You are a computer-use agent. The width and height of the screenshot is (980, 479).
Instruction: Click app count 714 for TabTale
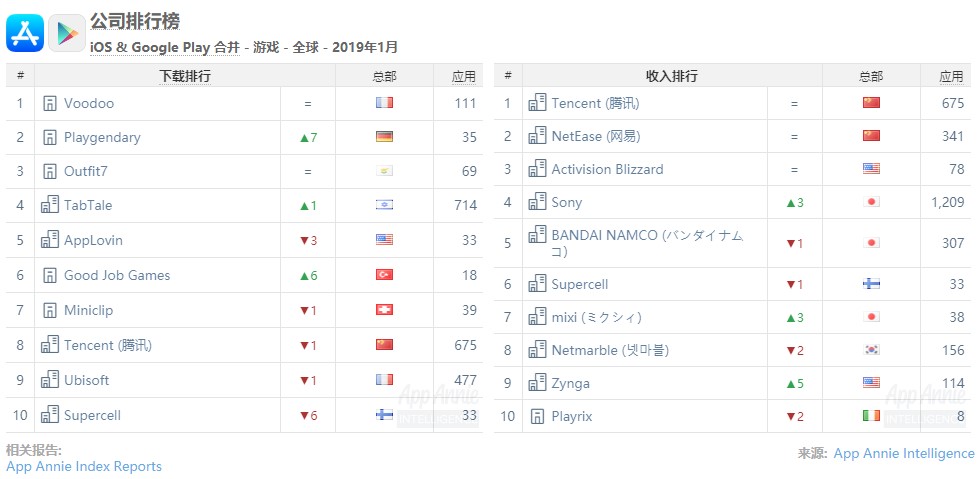coord(464,205)
